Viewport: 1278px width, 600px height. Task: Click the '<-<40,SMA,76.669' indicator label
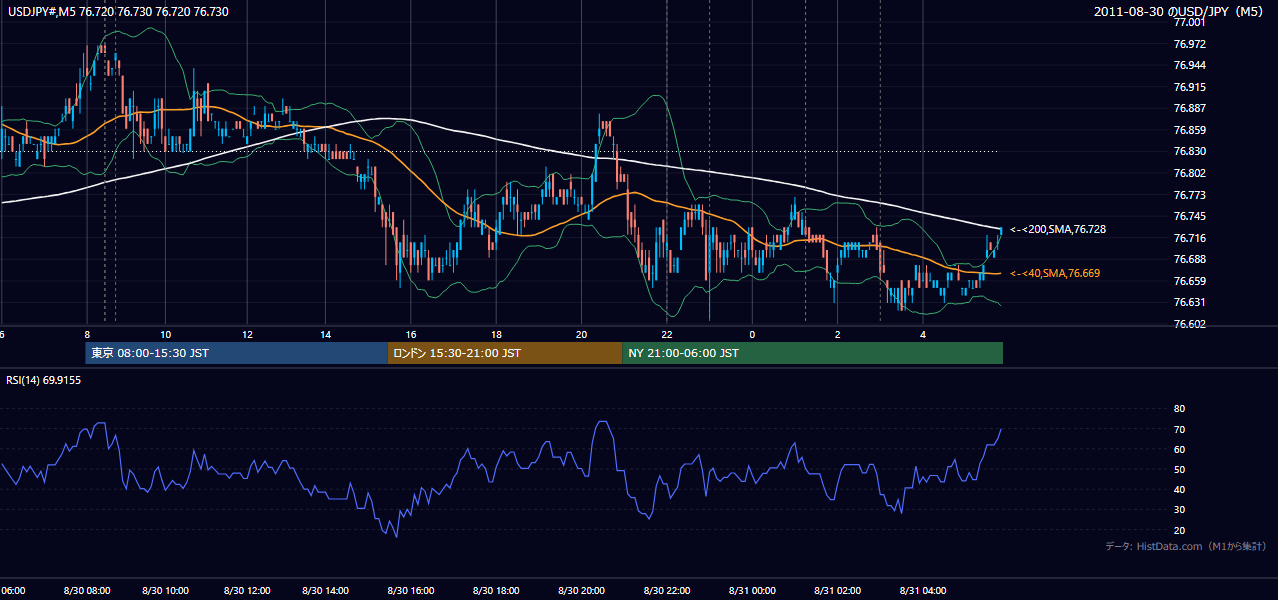click(1054, 273)
